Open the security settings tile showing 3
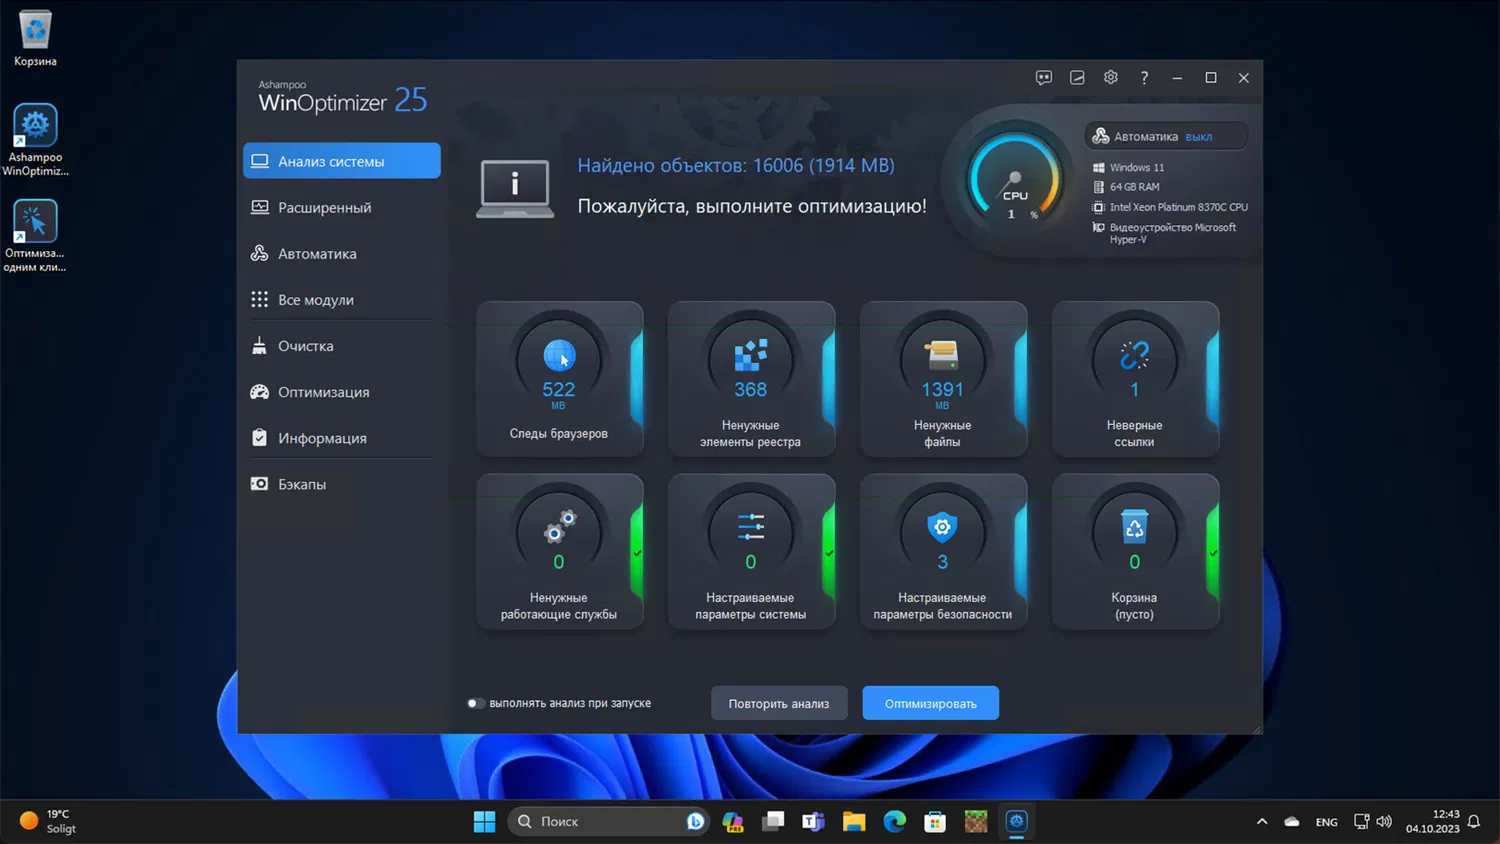The width and height of the screenshot is (1500, 844). click(942, 552)
